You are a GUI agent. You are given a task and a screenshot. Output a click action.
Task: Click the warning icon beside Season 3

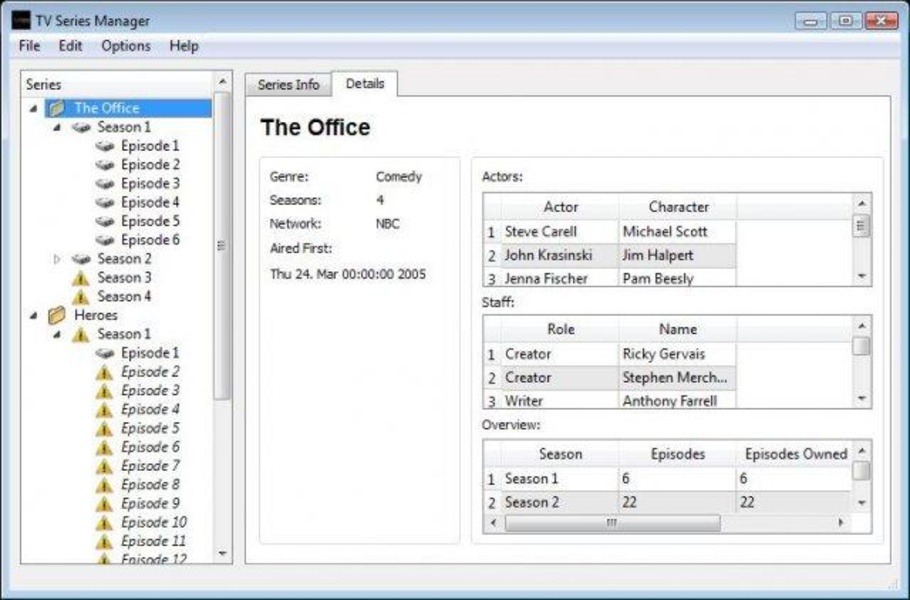pos(81,278)
